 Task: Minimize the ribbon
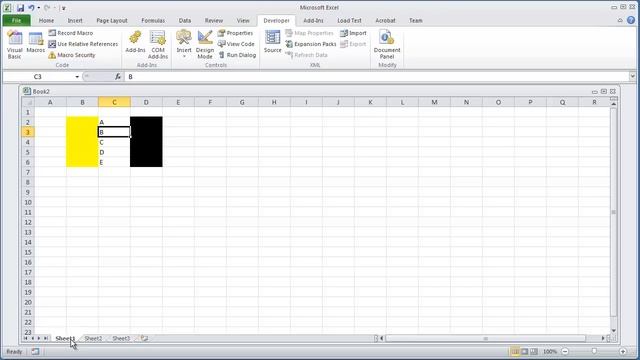(x=620, y=20)
